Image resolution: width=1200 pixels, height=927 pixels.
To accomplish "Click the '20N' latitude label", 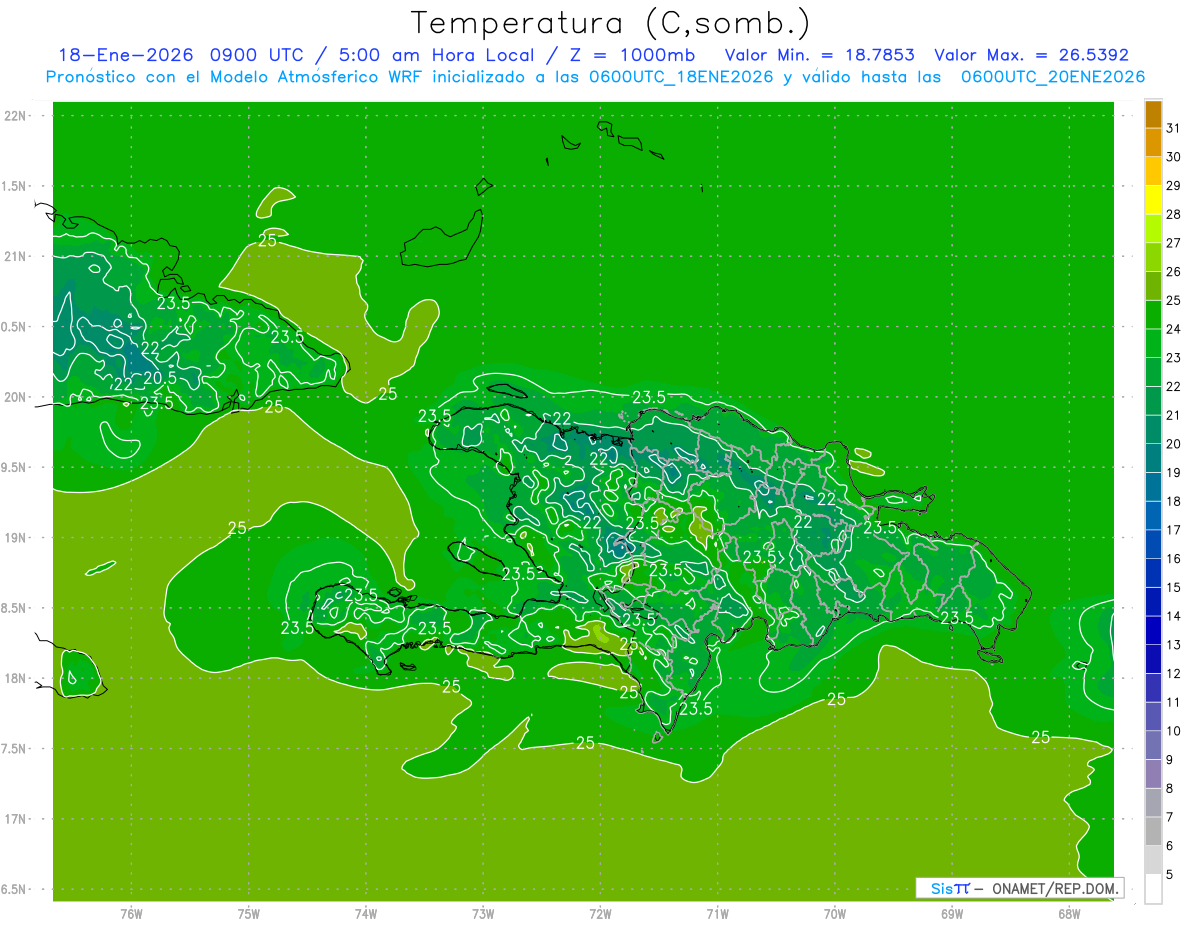I will [15, 397].
